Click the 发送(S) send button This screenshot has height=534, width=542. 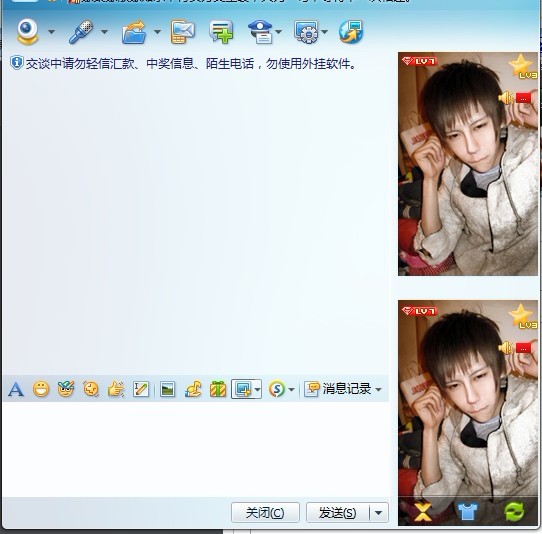point(337,513)
